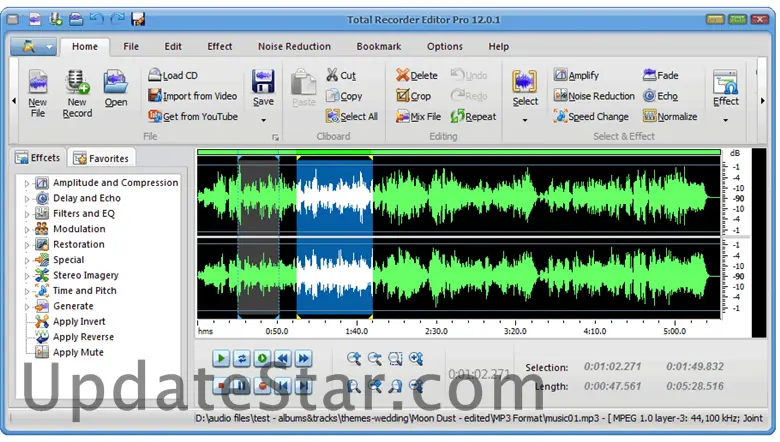Click the Repeat editing command
The height and width of the screenshot is (442, 780).
click(473, 116)
